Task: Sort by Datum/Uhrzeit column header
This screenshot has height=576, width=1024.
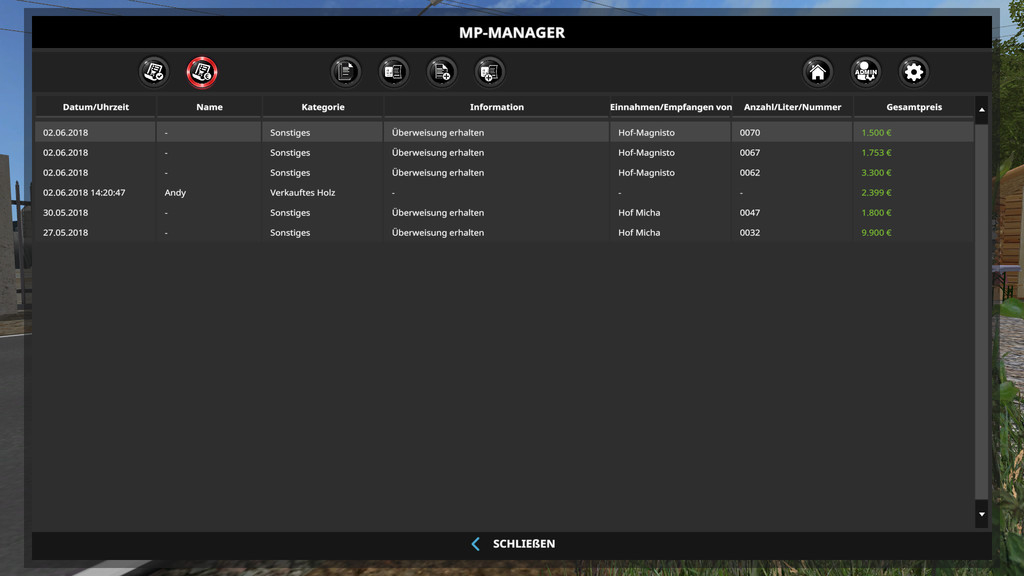Action: point(95,107)
